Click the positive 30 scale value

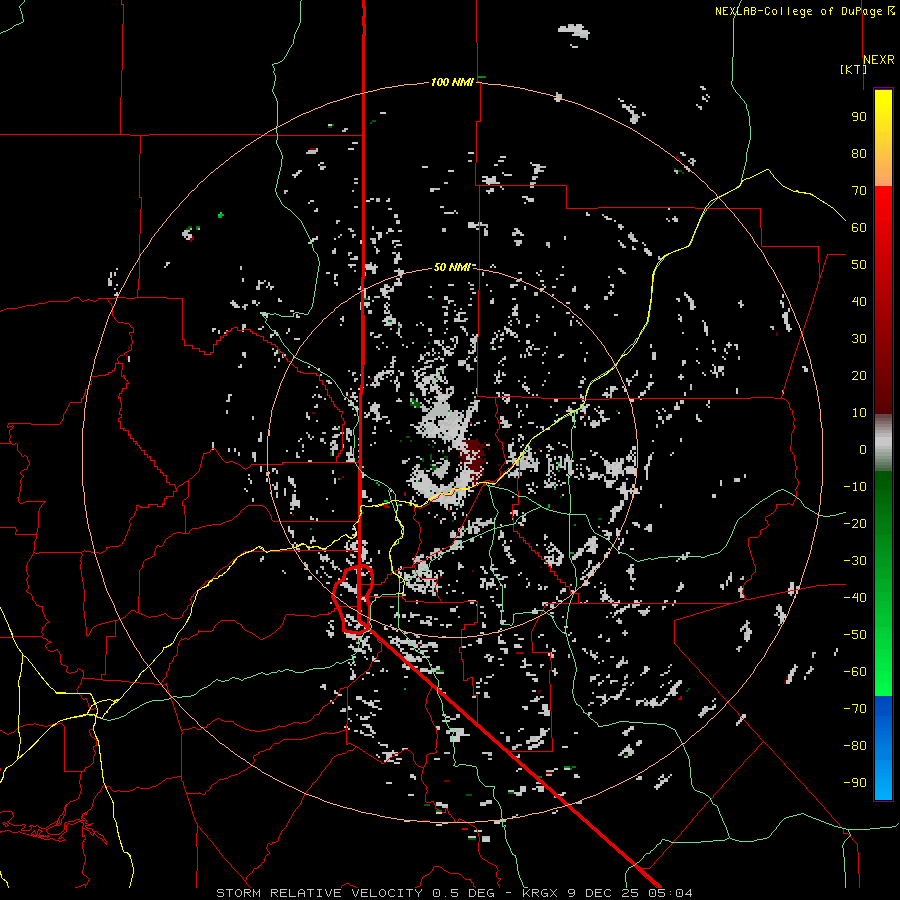click(x=859, y=339)
